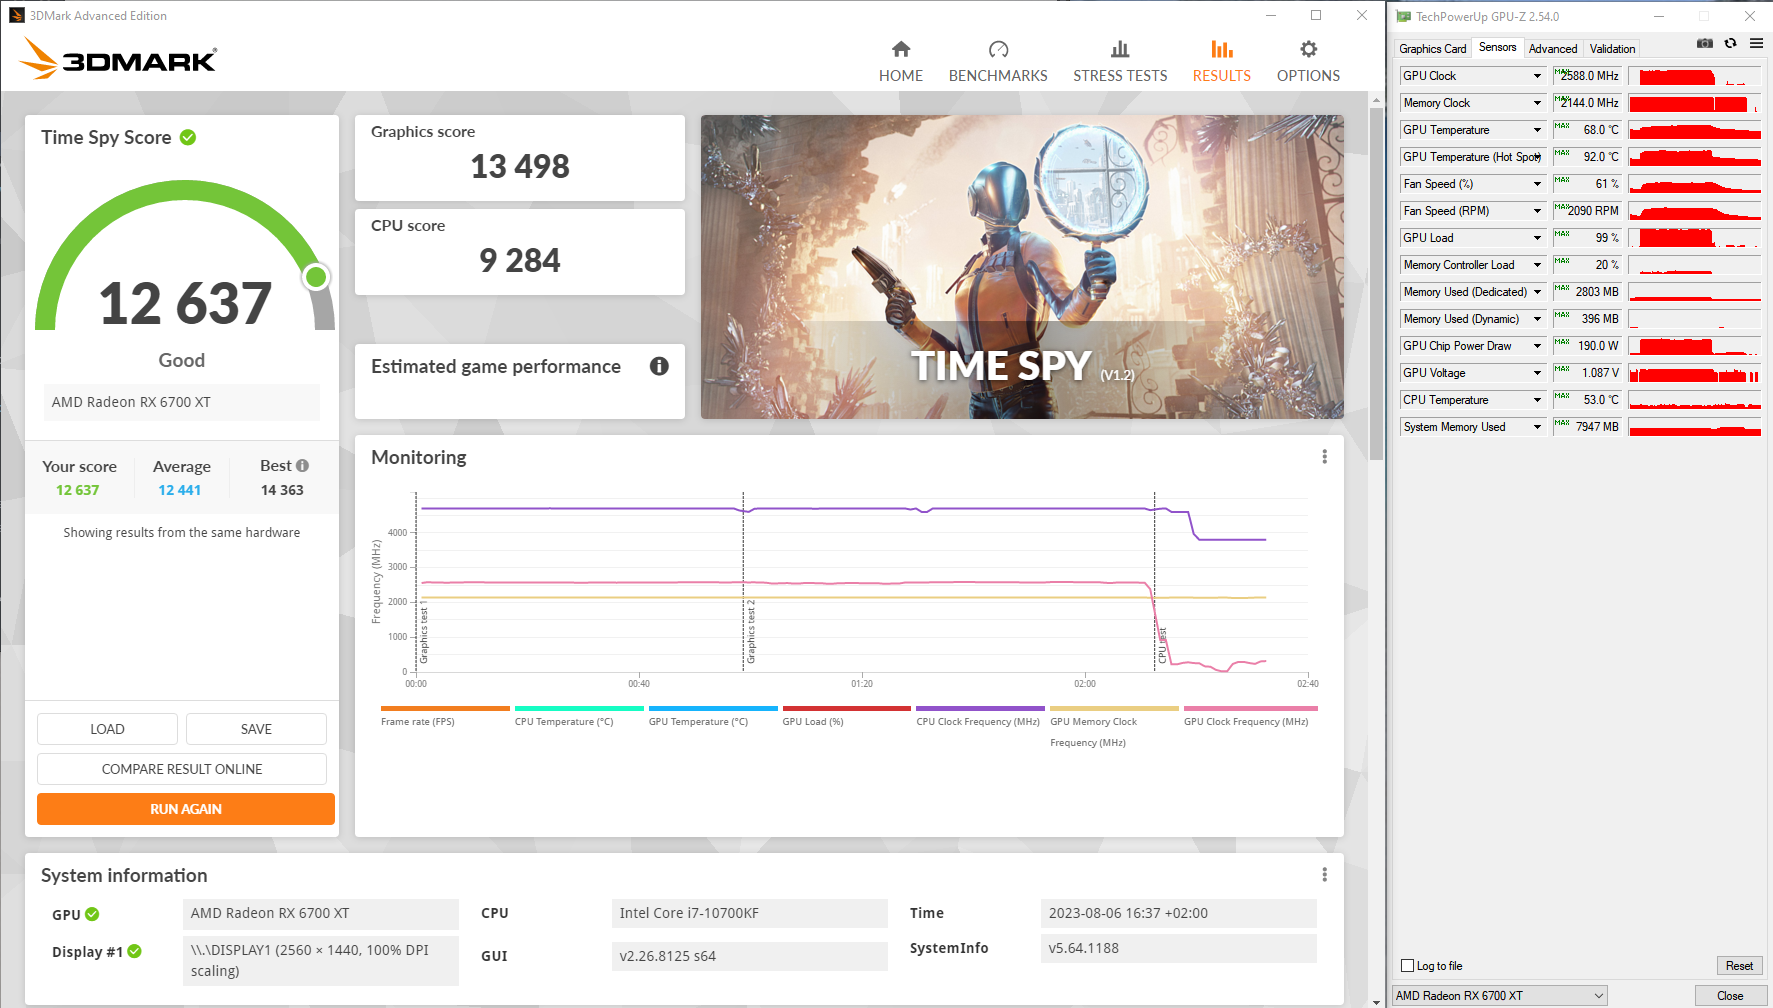This screenshot has height=1008, width=1773.
Task: Open the Fan Speed (RPM) sensor dropdown
Action: [1537, 211]
